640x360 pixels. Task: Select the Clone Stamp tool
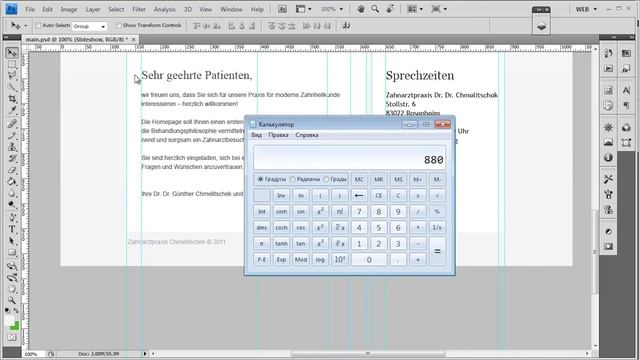[12, 147]
